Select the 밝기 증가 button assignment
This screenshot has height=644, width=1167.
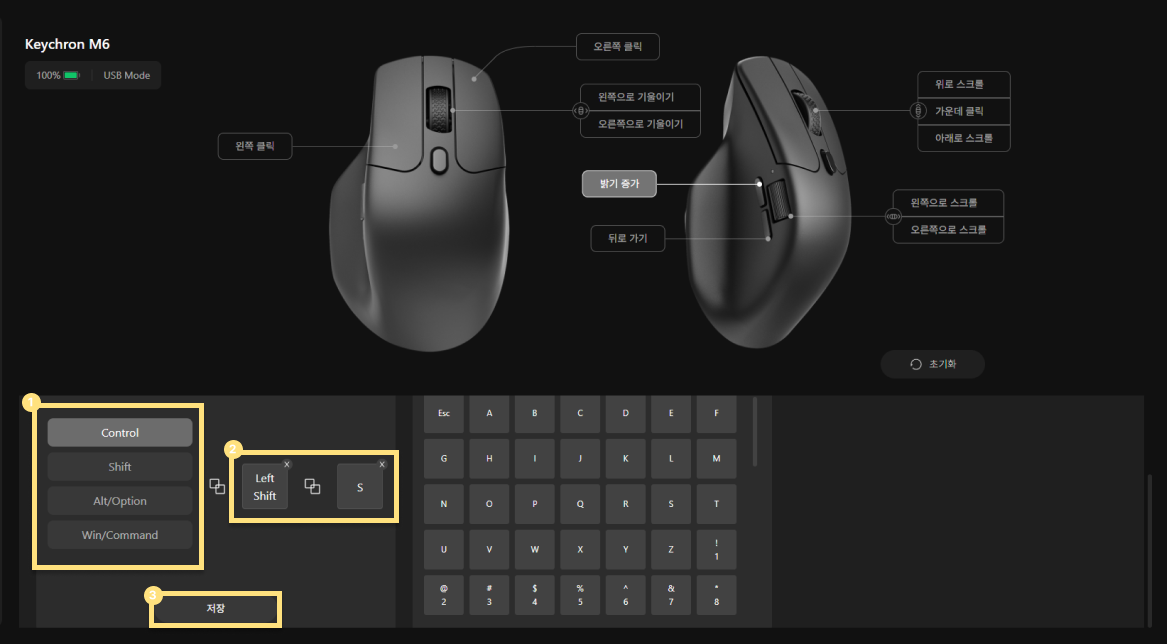[x=619, y=184]
